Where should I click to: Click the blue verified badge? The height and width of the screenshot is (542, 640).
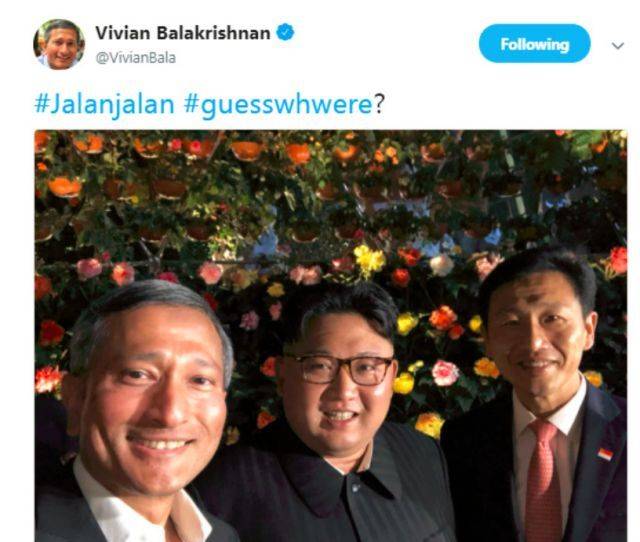[x=286, y=32]
